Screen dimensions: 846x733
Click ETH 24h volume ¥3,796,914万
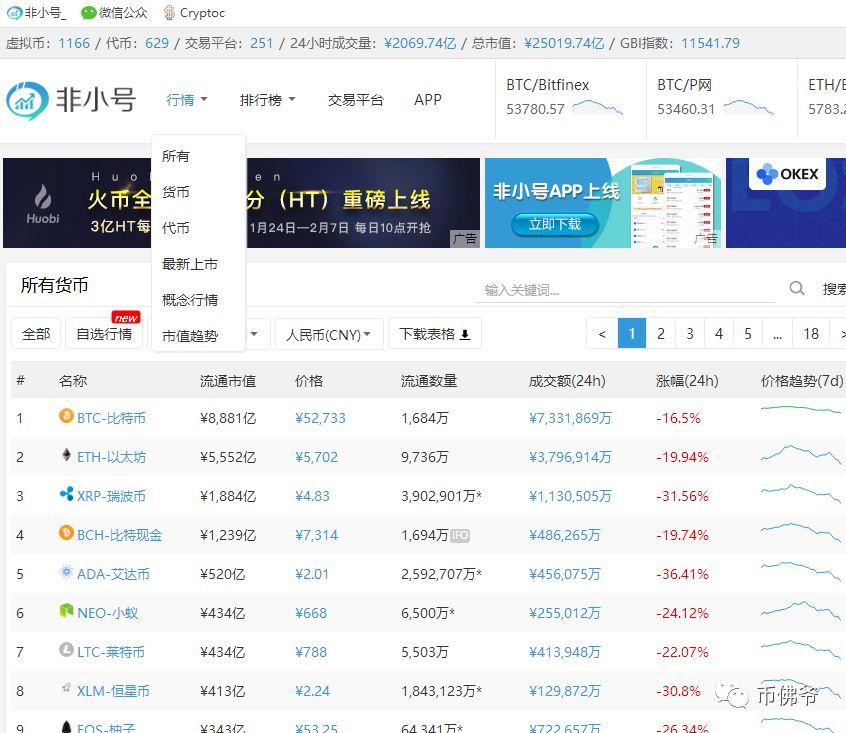point(570,457)
